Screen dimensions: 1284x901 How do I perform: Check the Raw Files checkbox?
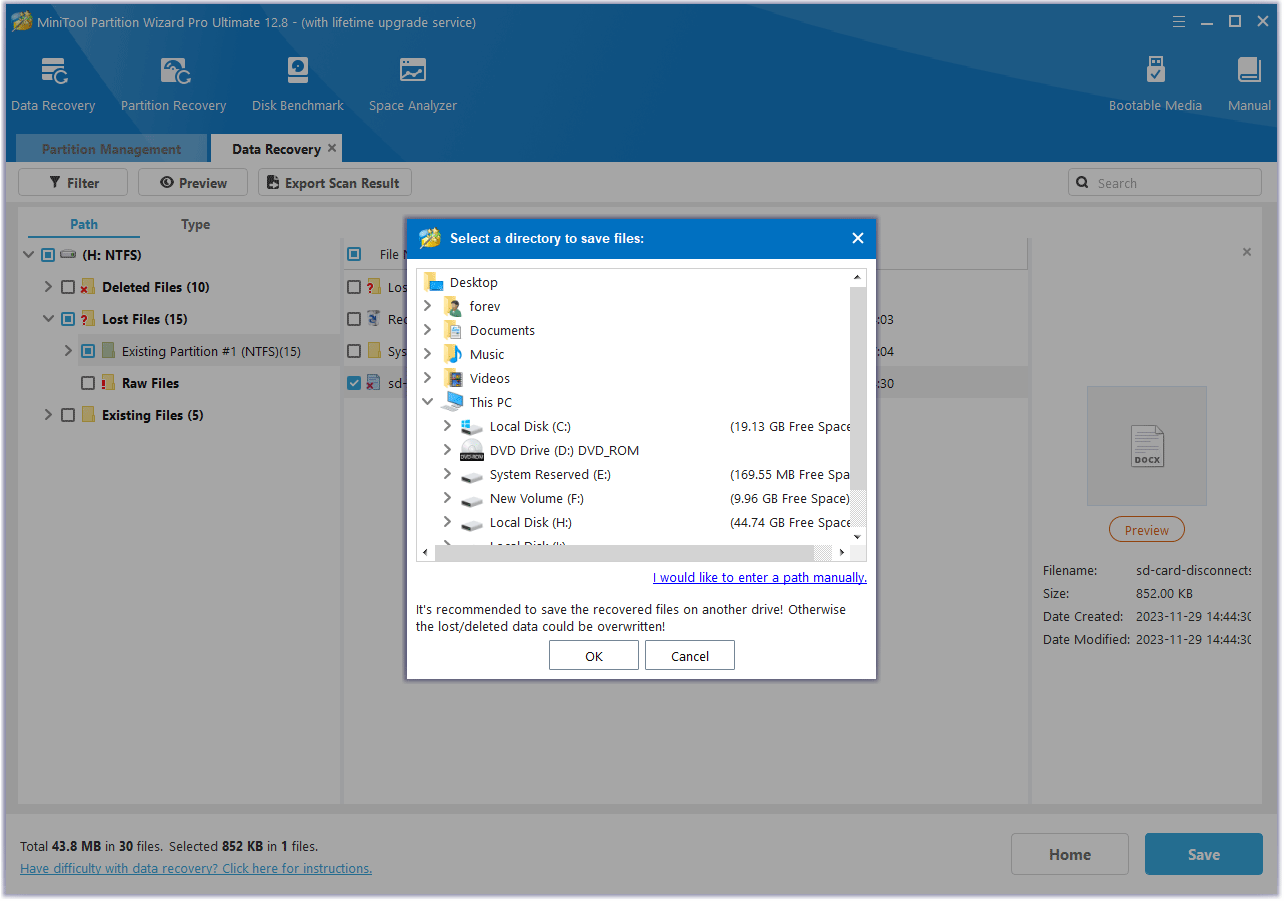pyautogui.click(x=88, y=382)
